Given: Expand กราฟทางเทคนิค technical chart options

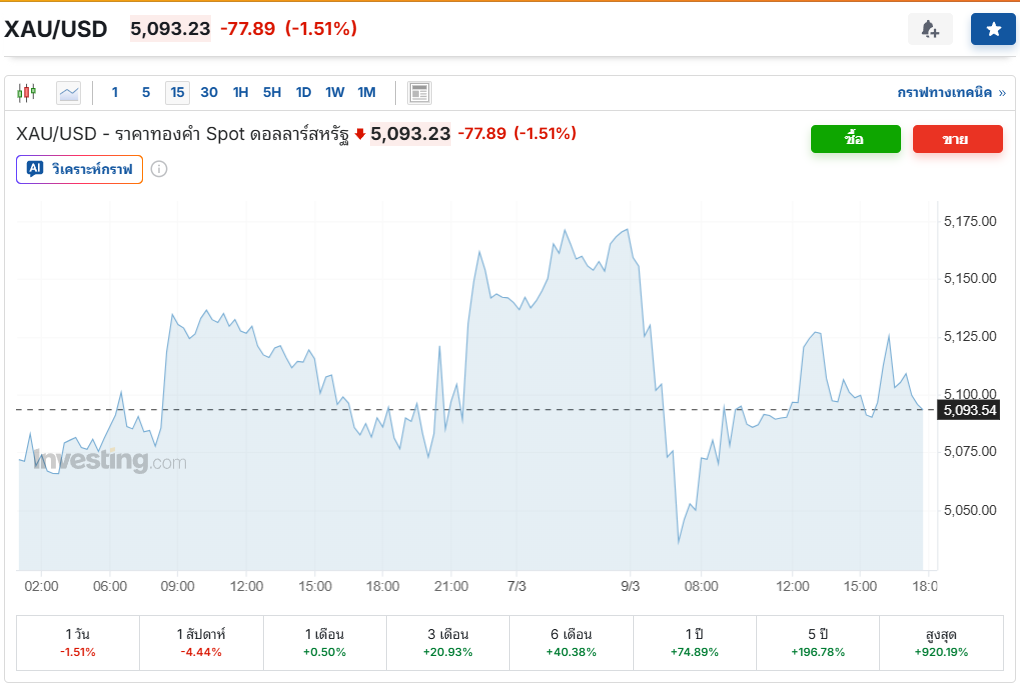Looking at the screenshot, I should [x=950, y=91].
